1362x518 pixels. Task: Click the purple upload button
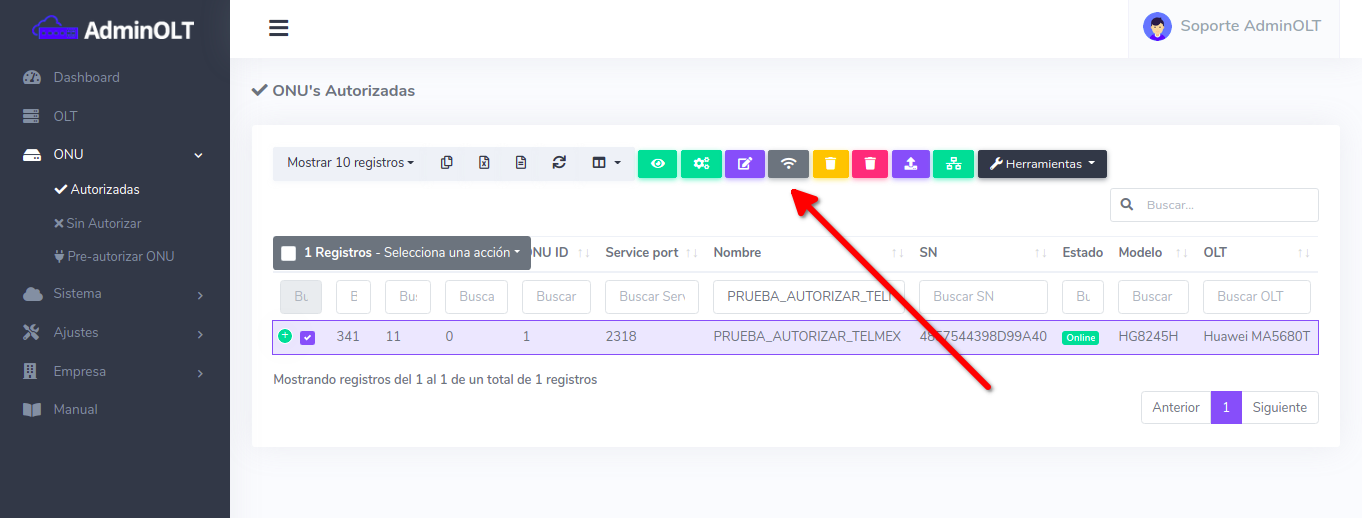coord(910,164)
